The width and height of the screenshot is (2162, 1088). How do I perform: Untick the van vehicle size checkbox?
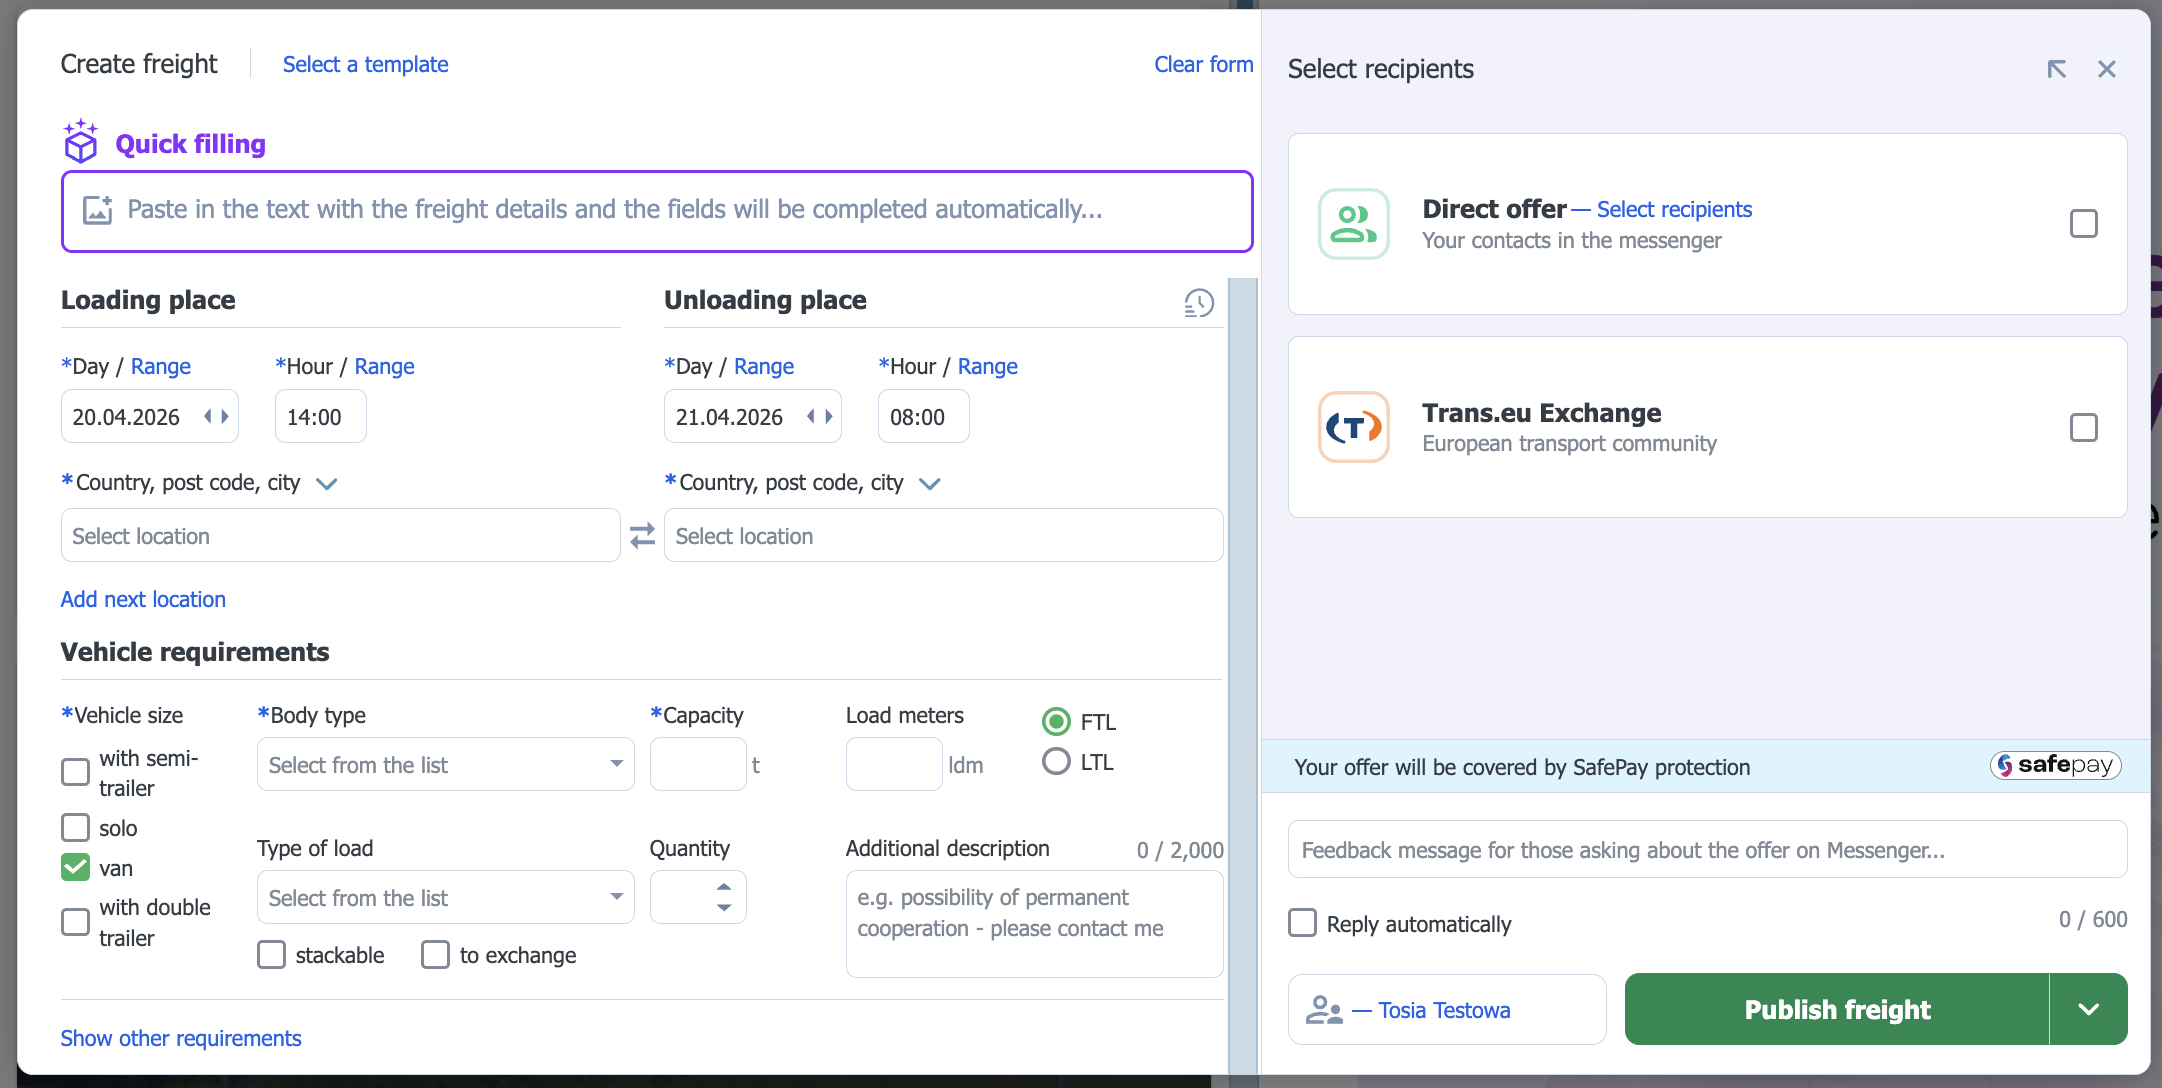click(x=76, y=867)
